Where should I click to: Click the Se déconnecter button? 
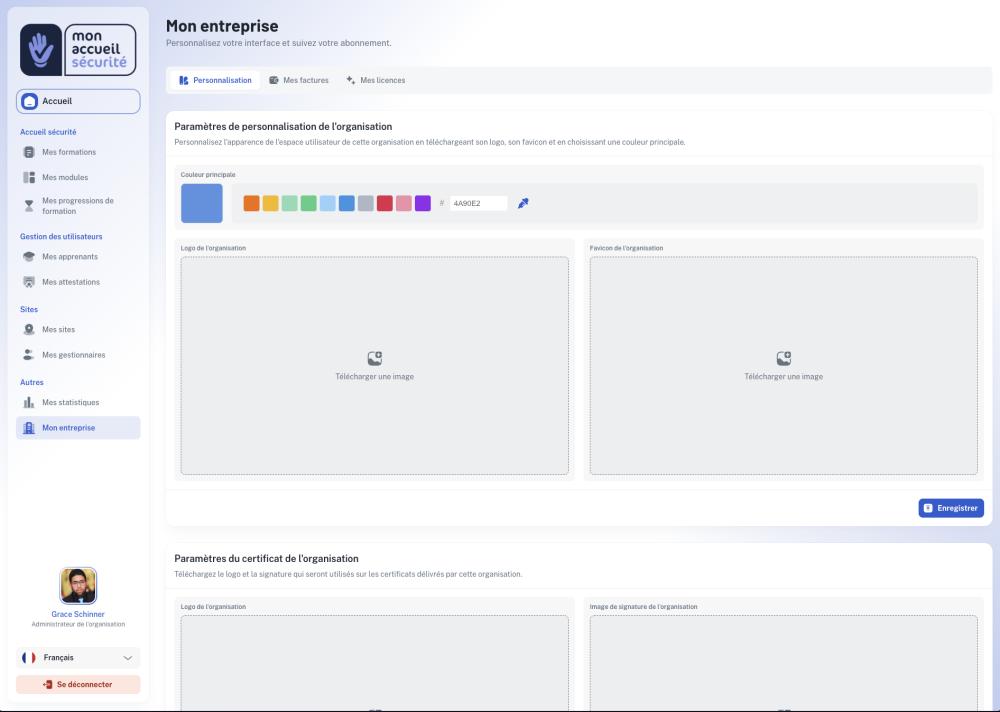78,685
